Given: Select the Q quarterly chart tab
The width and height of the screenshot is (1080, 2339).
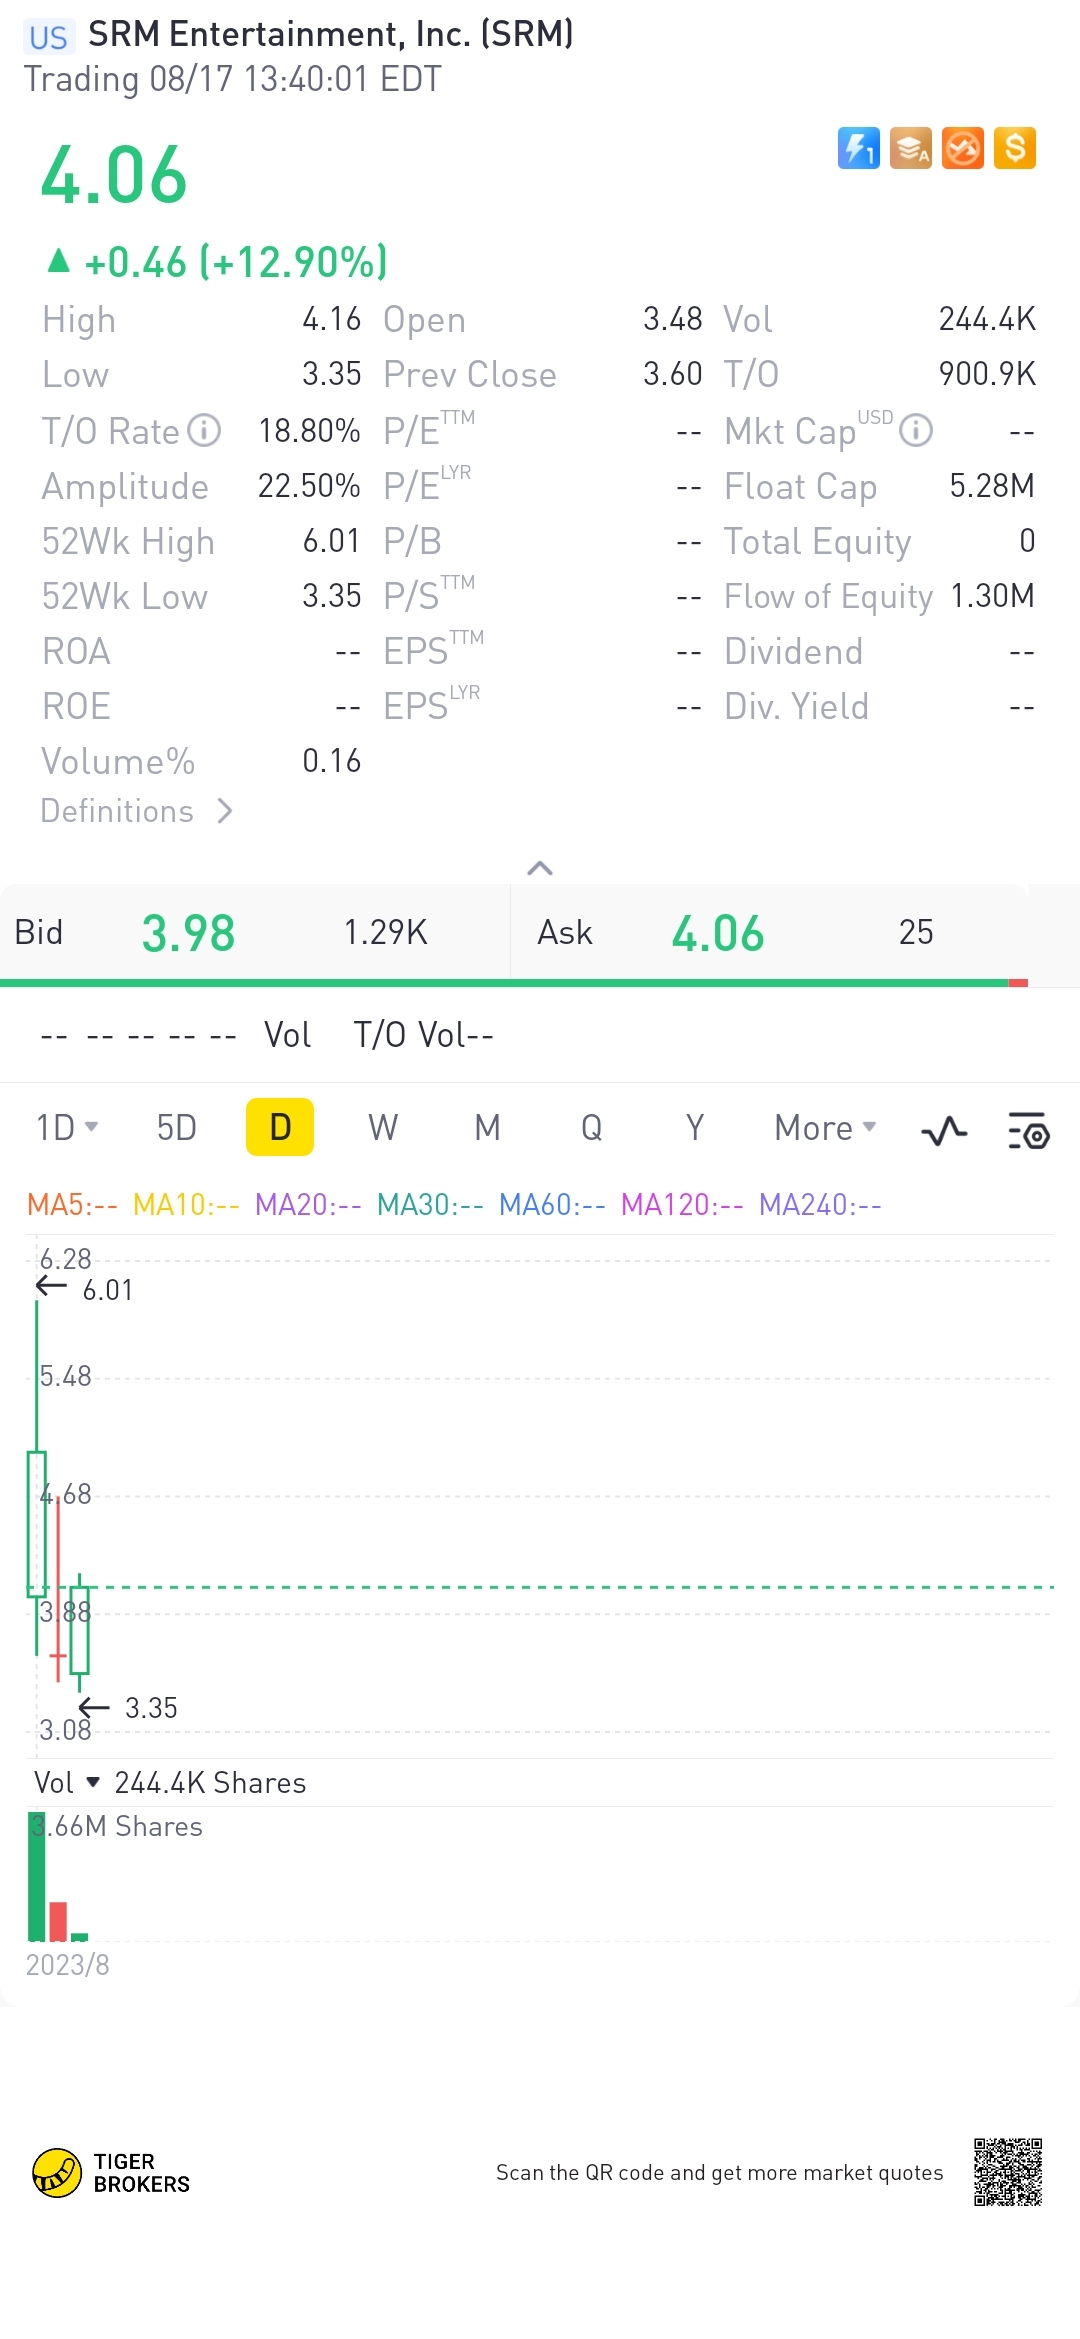Looking at the screenshot, I should point(592,1128).
